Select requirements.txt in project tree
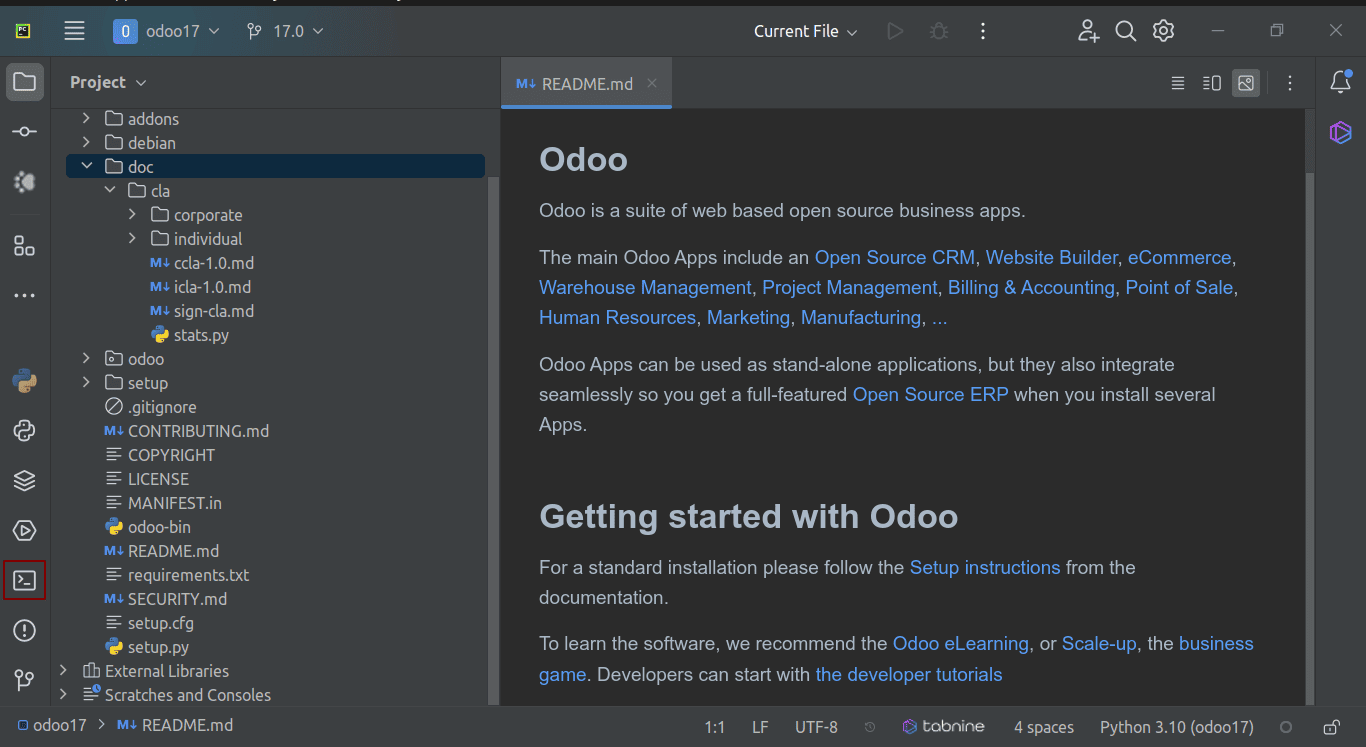Screen dimensions: 1366x747 (x=176, y=574)
